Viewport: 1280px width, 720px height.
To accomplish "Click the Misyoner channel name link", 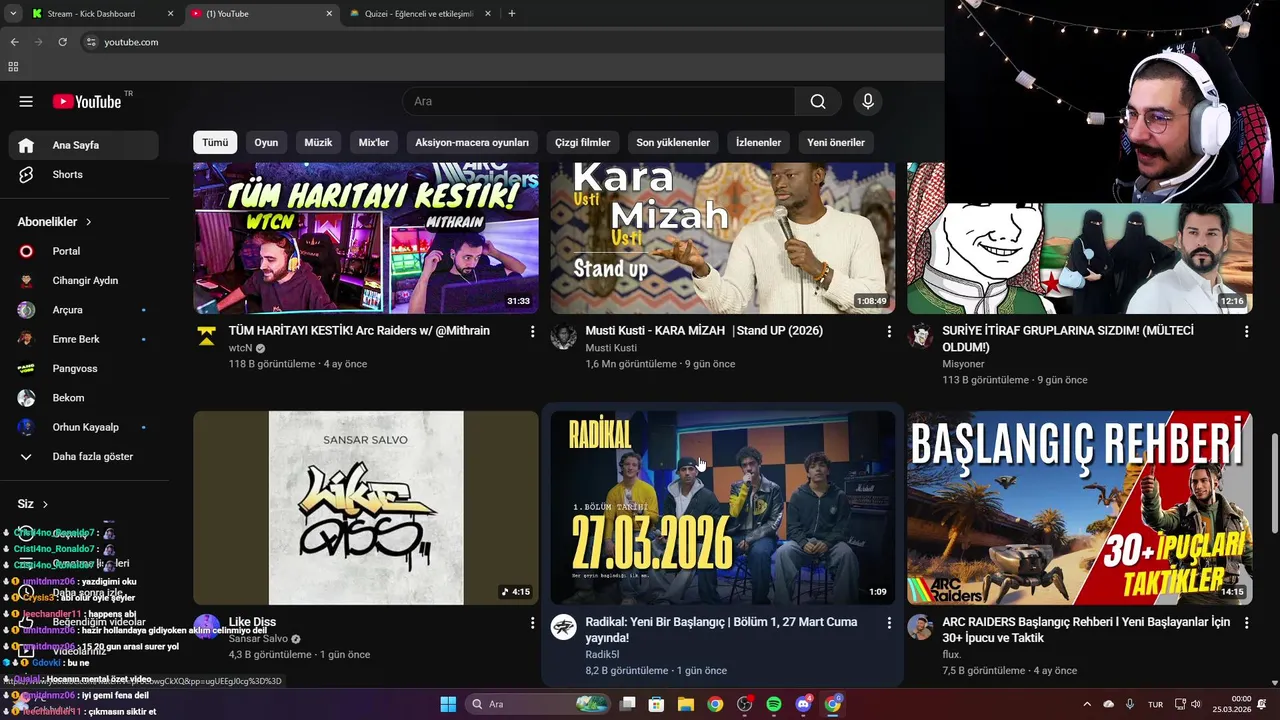I will point(965,364).
